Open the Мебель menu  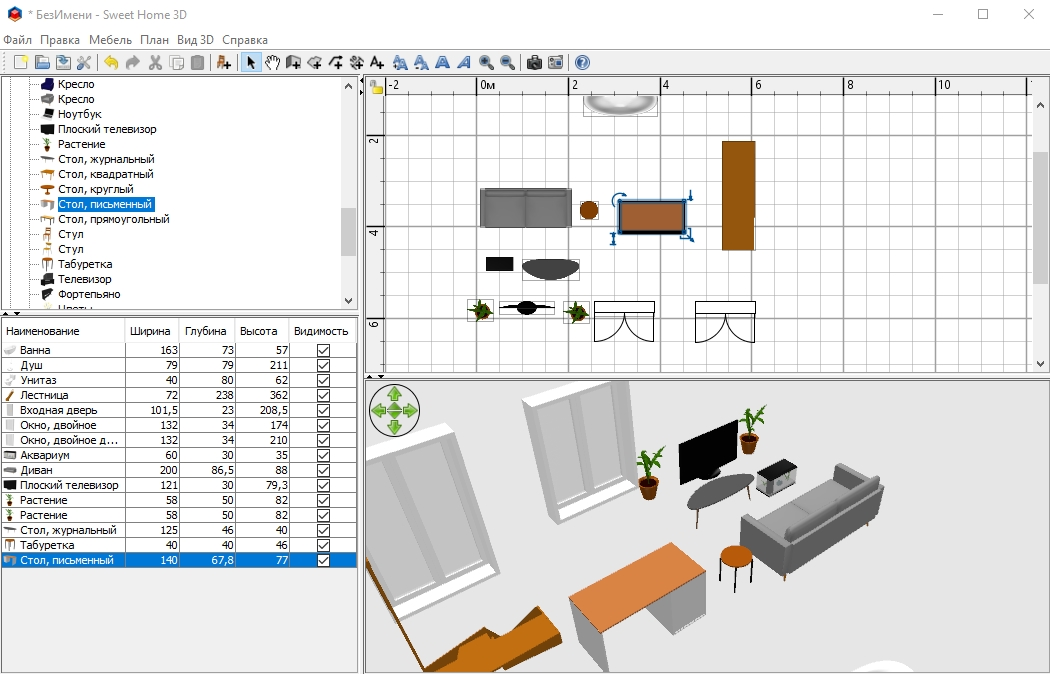coord(110,40)
